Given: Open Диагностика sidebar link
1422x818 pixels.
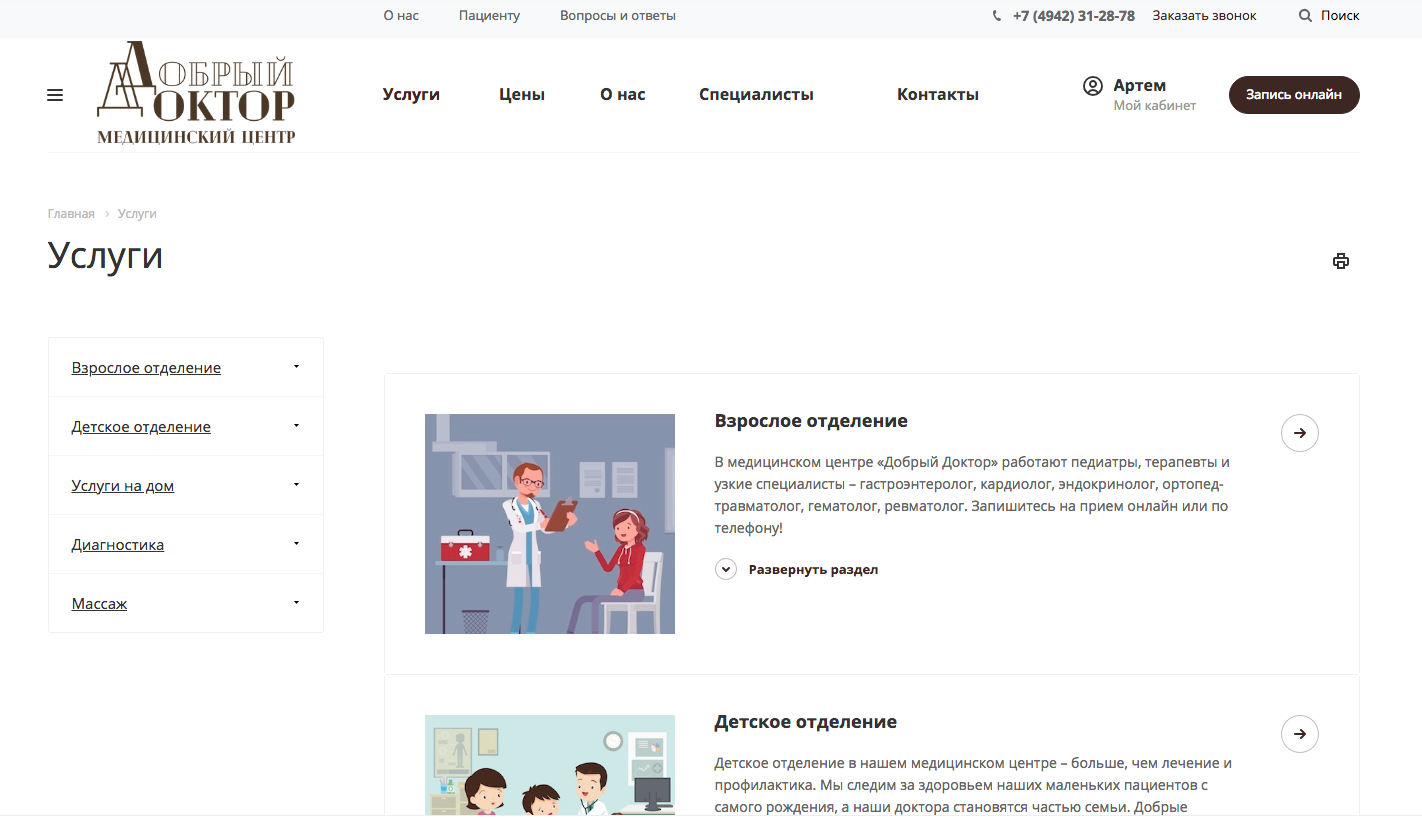Looking at the screenshot, I should 118,545.
